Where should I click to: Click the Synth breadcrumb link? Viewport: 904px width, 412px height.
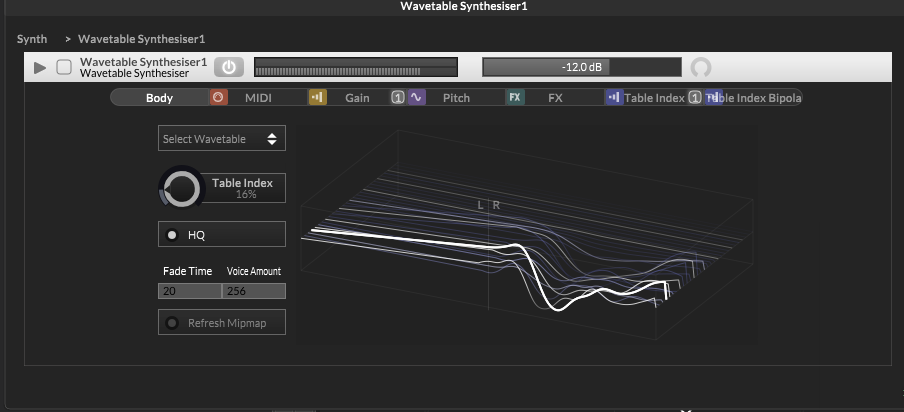click(x=32, y=39)
